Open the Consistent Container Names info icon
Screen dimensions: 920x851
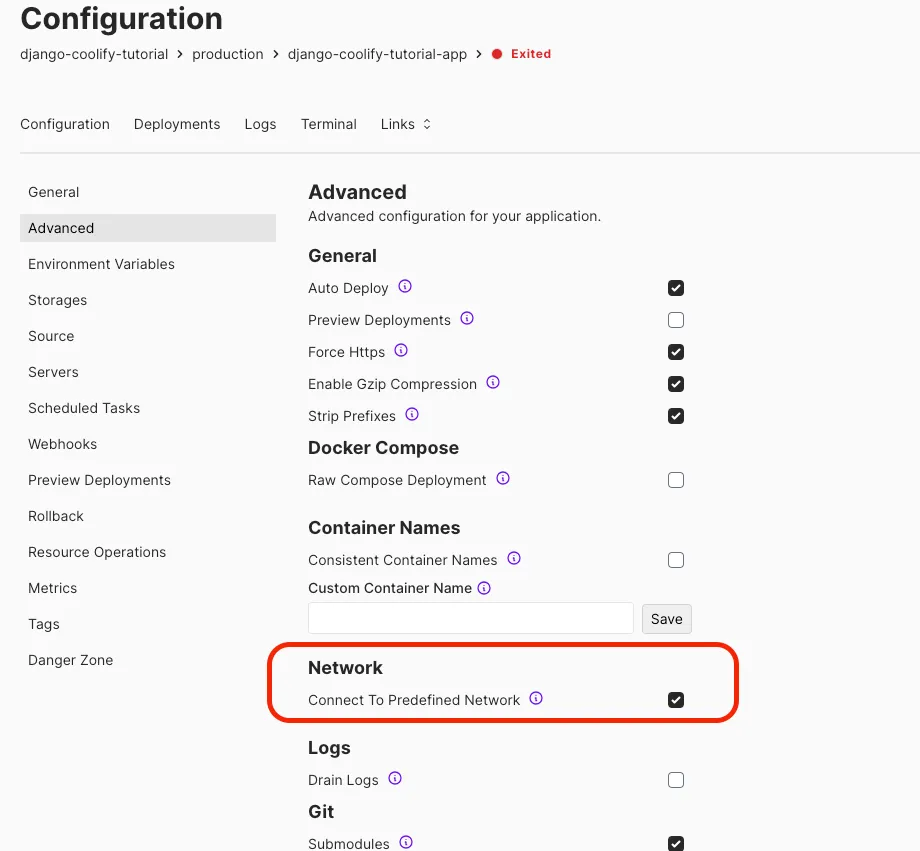[513, 559]
